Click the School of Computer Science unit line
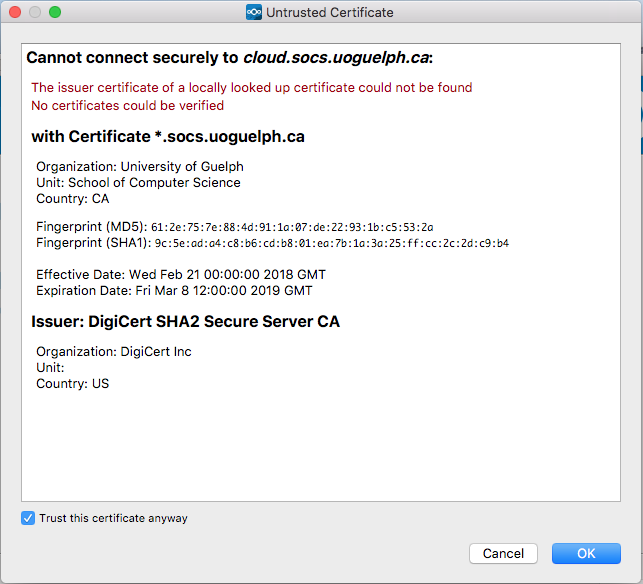This screenshot has width=643, height=584. point(138,182)
